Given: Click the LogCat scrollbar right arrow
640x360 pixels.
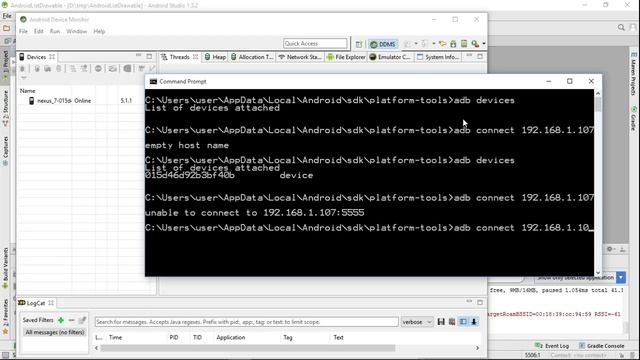Looking at the screenshot, I should [x=477, y=348].
